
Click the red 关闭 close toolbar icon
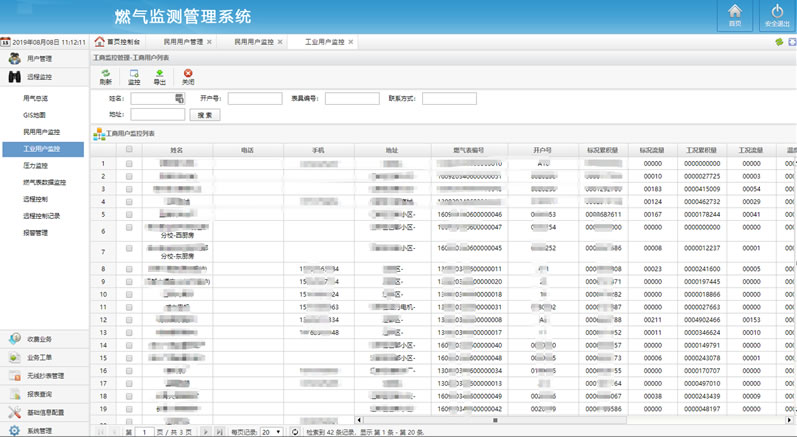[188, 73]
